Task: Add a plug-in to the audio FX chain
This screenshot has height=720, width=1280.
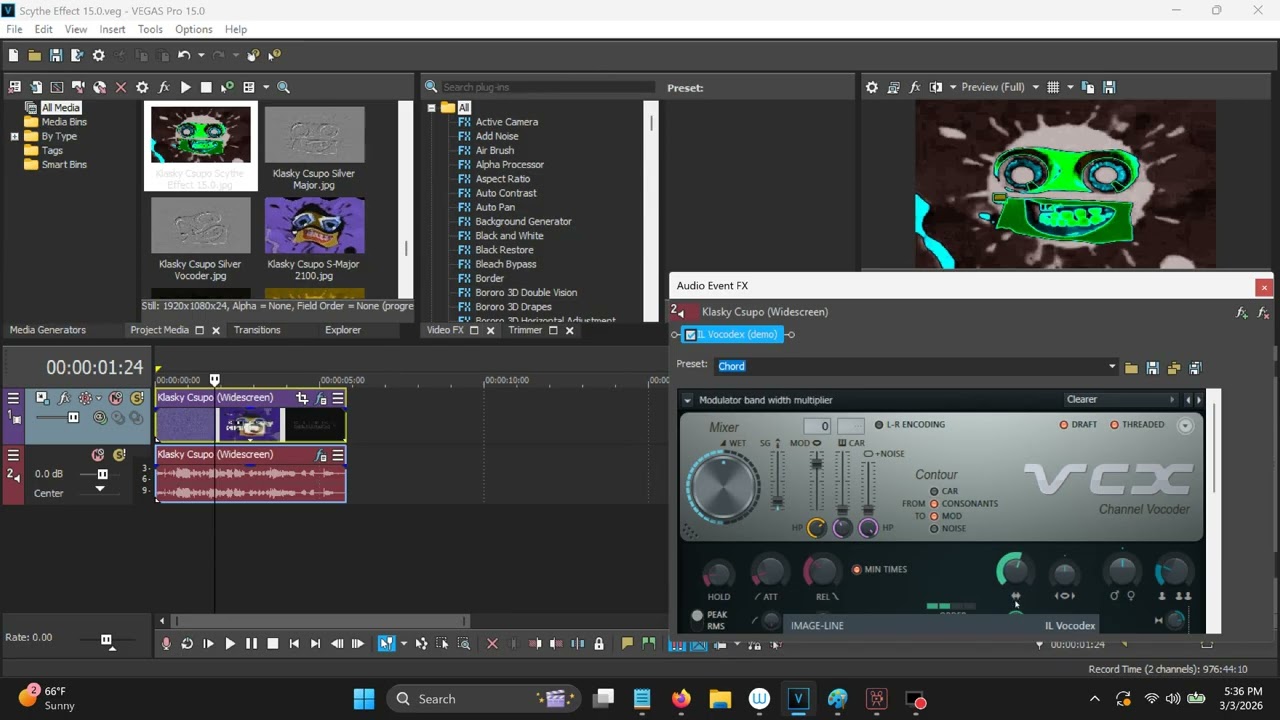Action: [x=1241, y=313]
